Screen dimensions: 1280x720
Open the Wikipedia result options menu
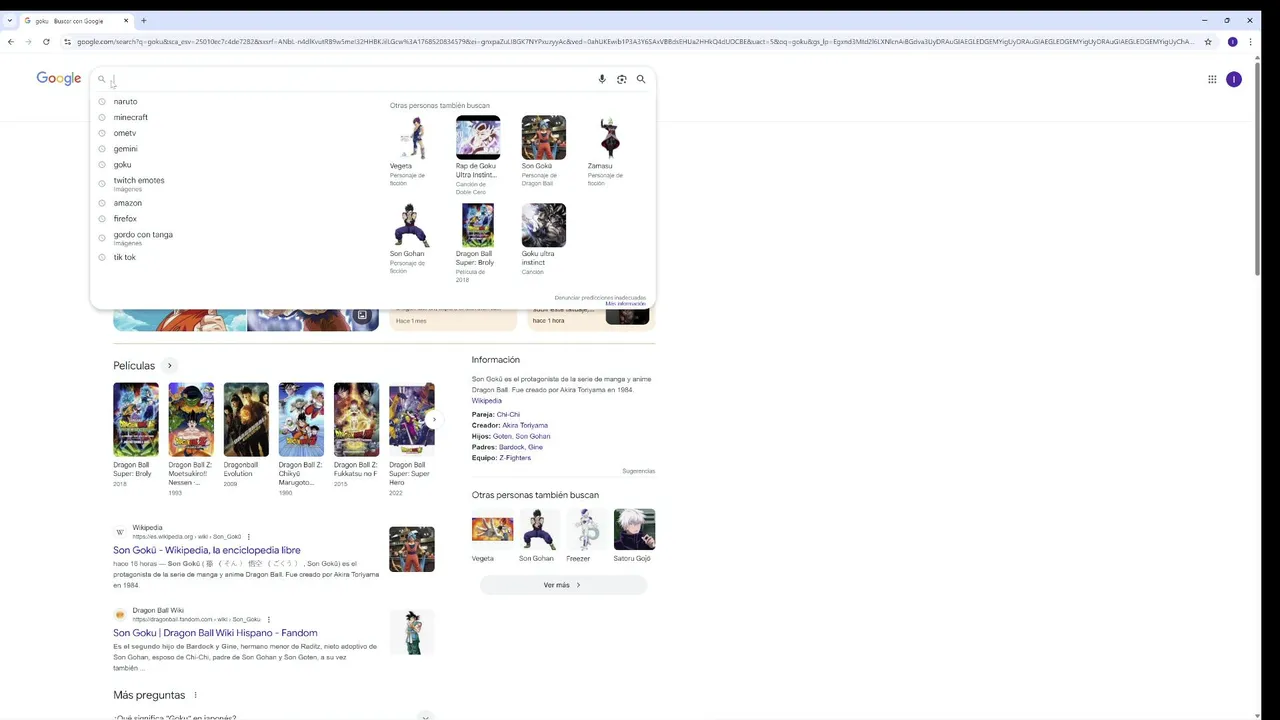[x=249, y=537]
